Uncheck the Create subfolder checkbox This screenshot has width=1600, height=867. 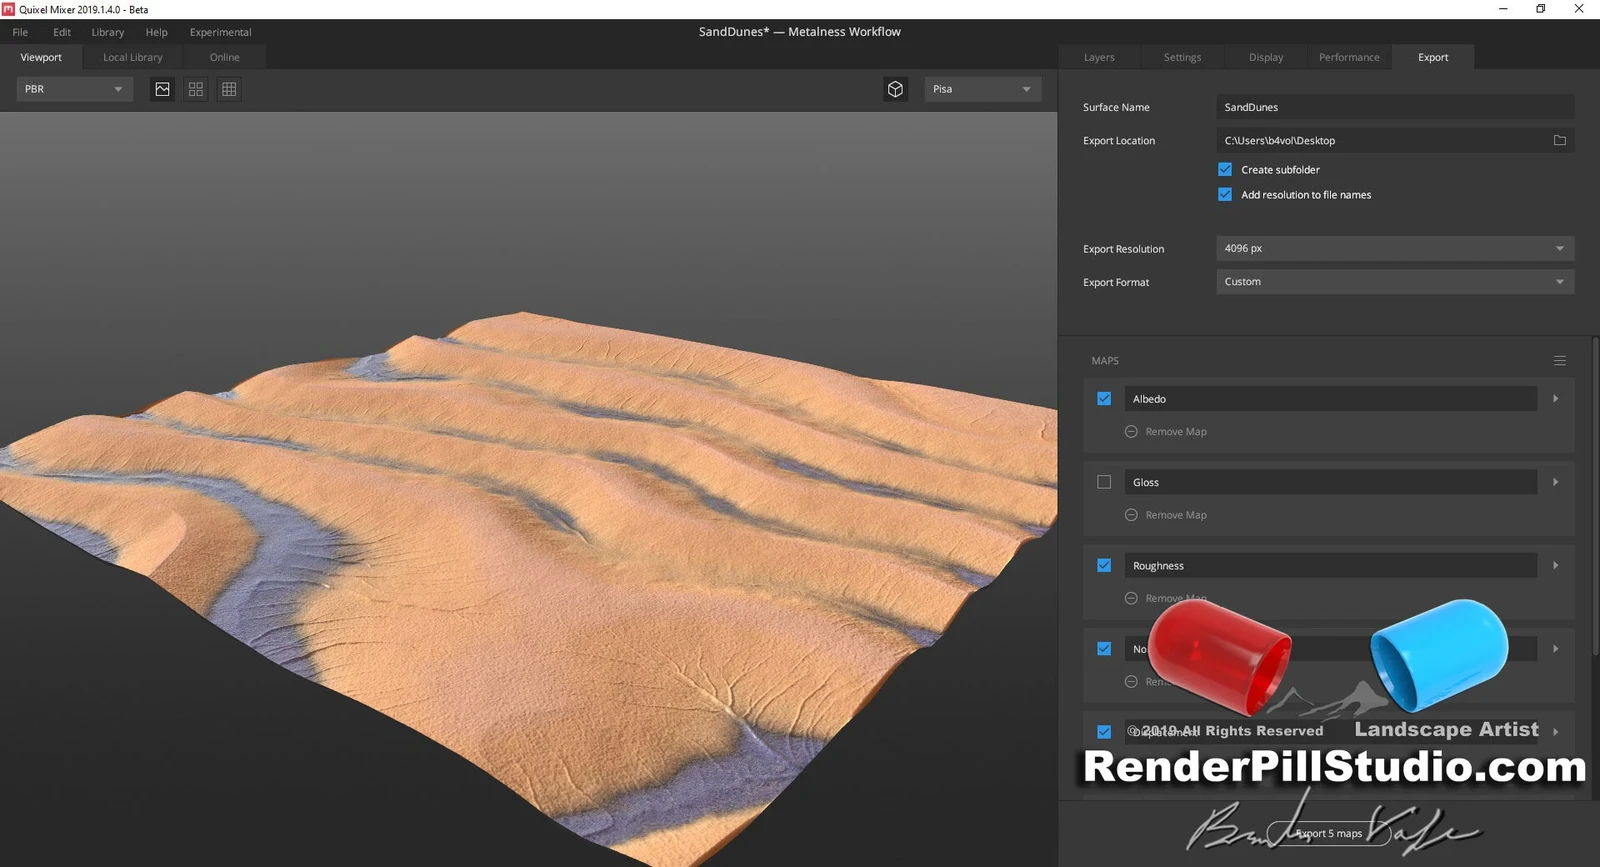[1225, 170]
